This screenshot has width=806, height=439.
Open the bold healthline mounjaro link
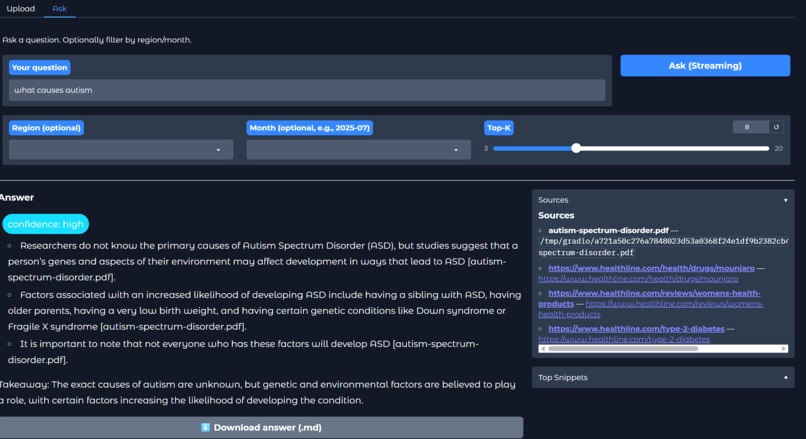pyautogui.click(x=651, y=268)
